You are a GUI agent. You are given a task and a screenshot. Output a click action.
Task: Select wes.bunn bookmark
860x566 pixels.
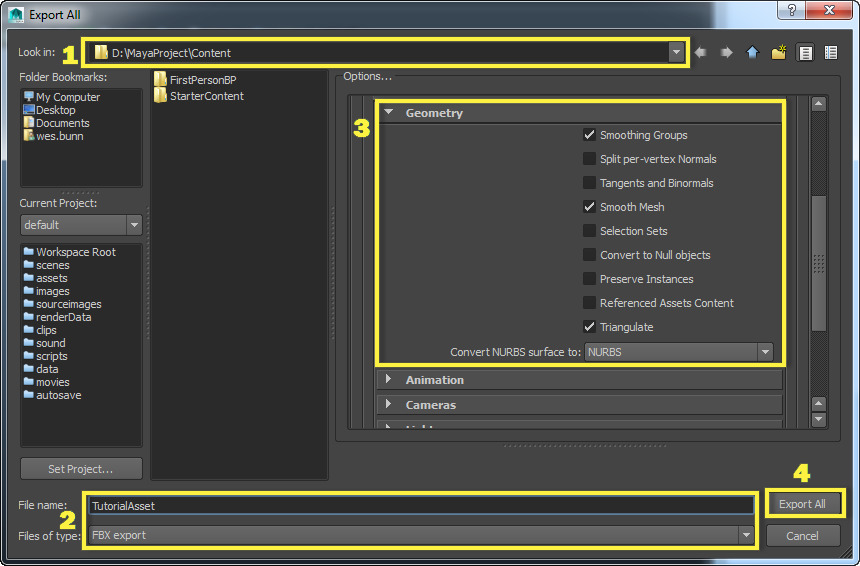(54, 136)
